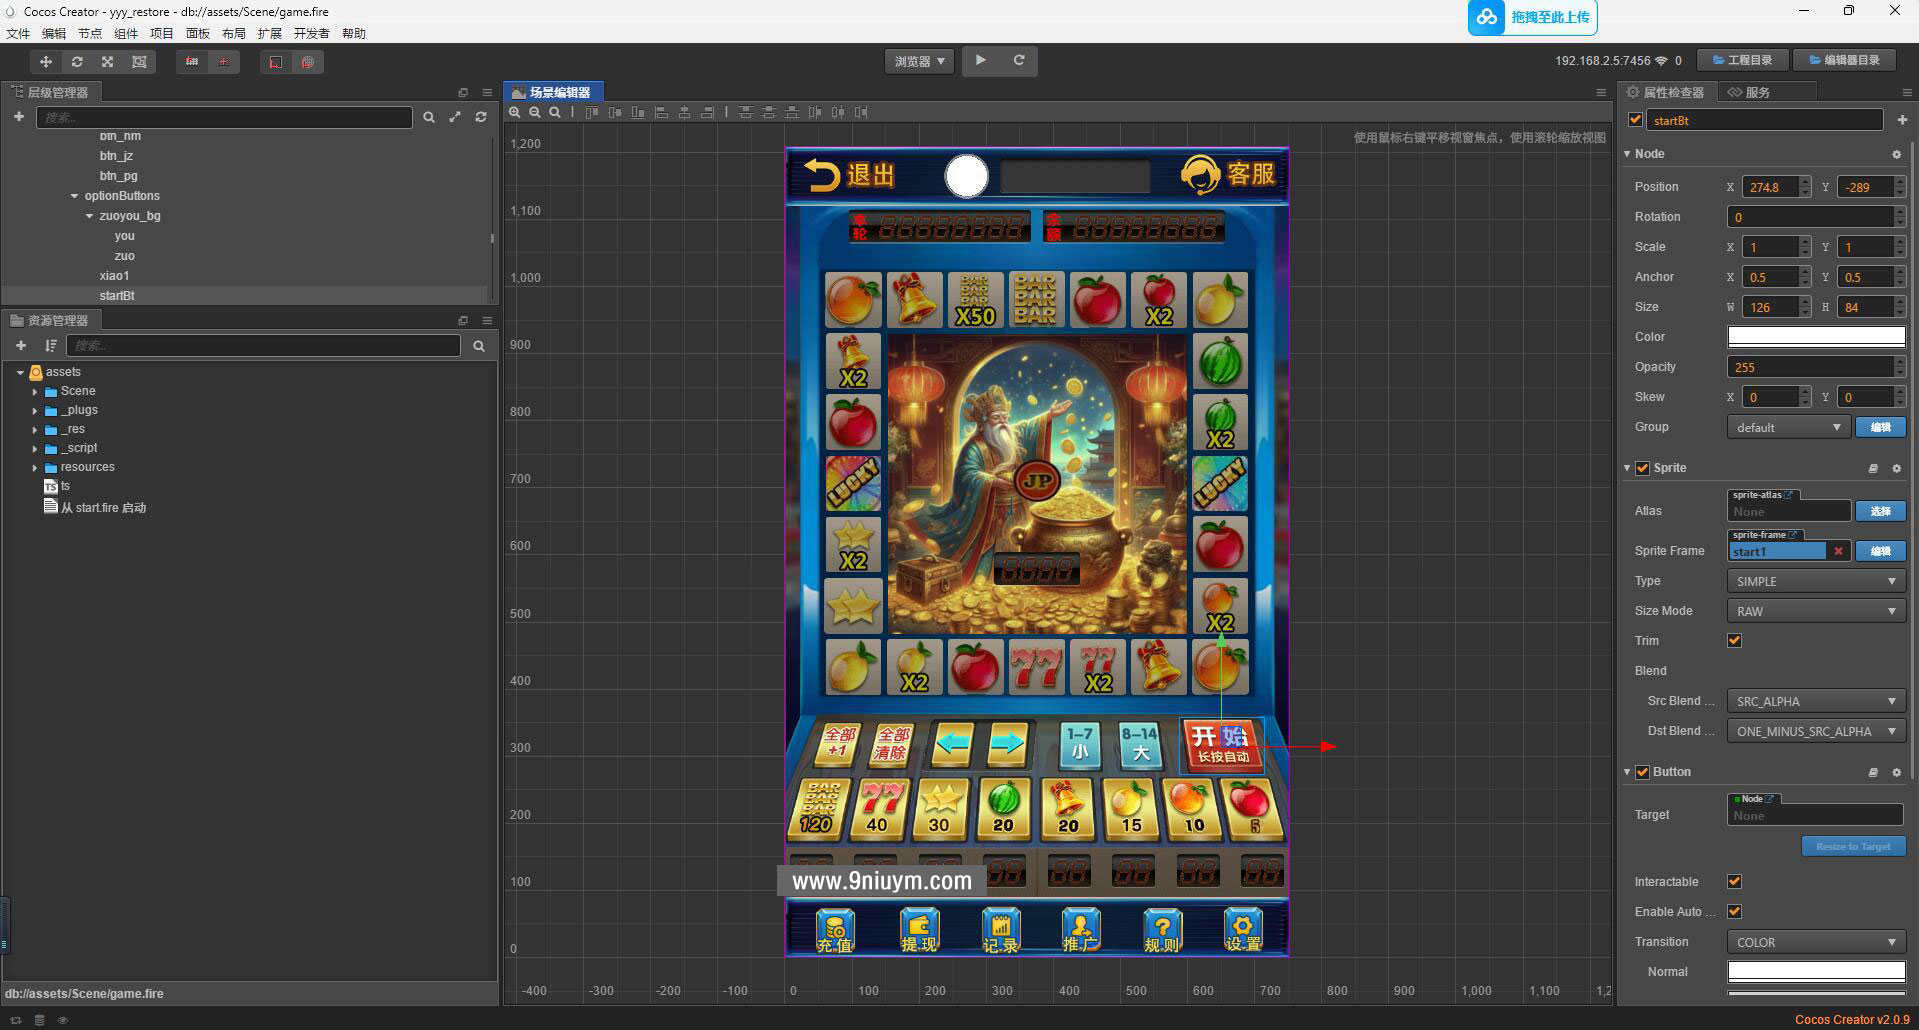The width and height of the screenshot is (1919, 1030).
Task: Click the refresh preview icon
Action: 1018,61
